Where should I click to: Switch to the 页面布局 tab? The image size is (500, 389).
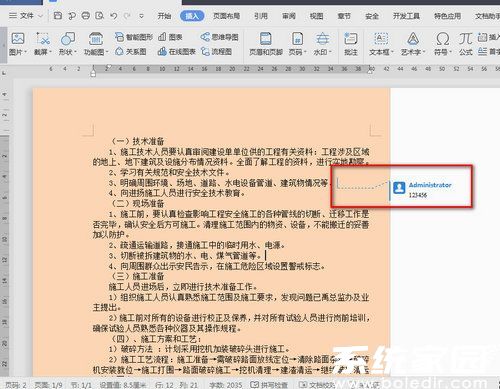click(226, 16)
